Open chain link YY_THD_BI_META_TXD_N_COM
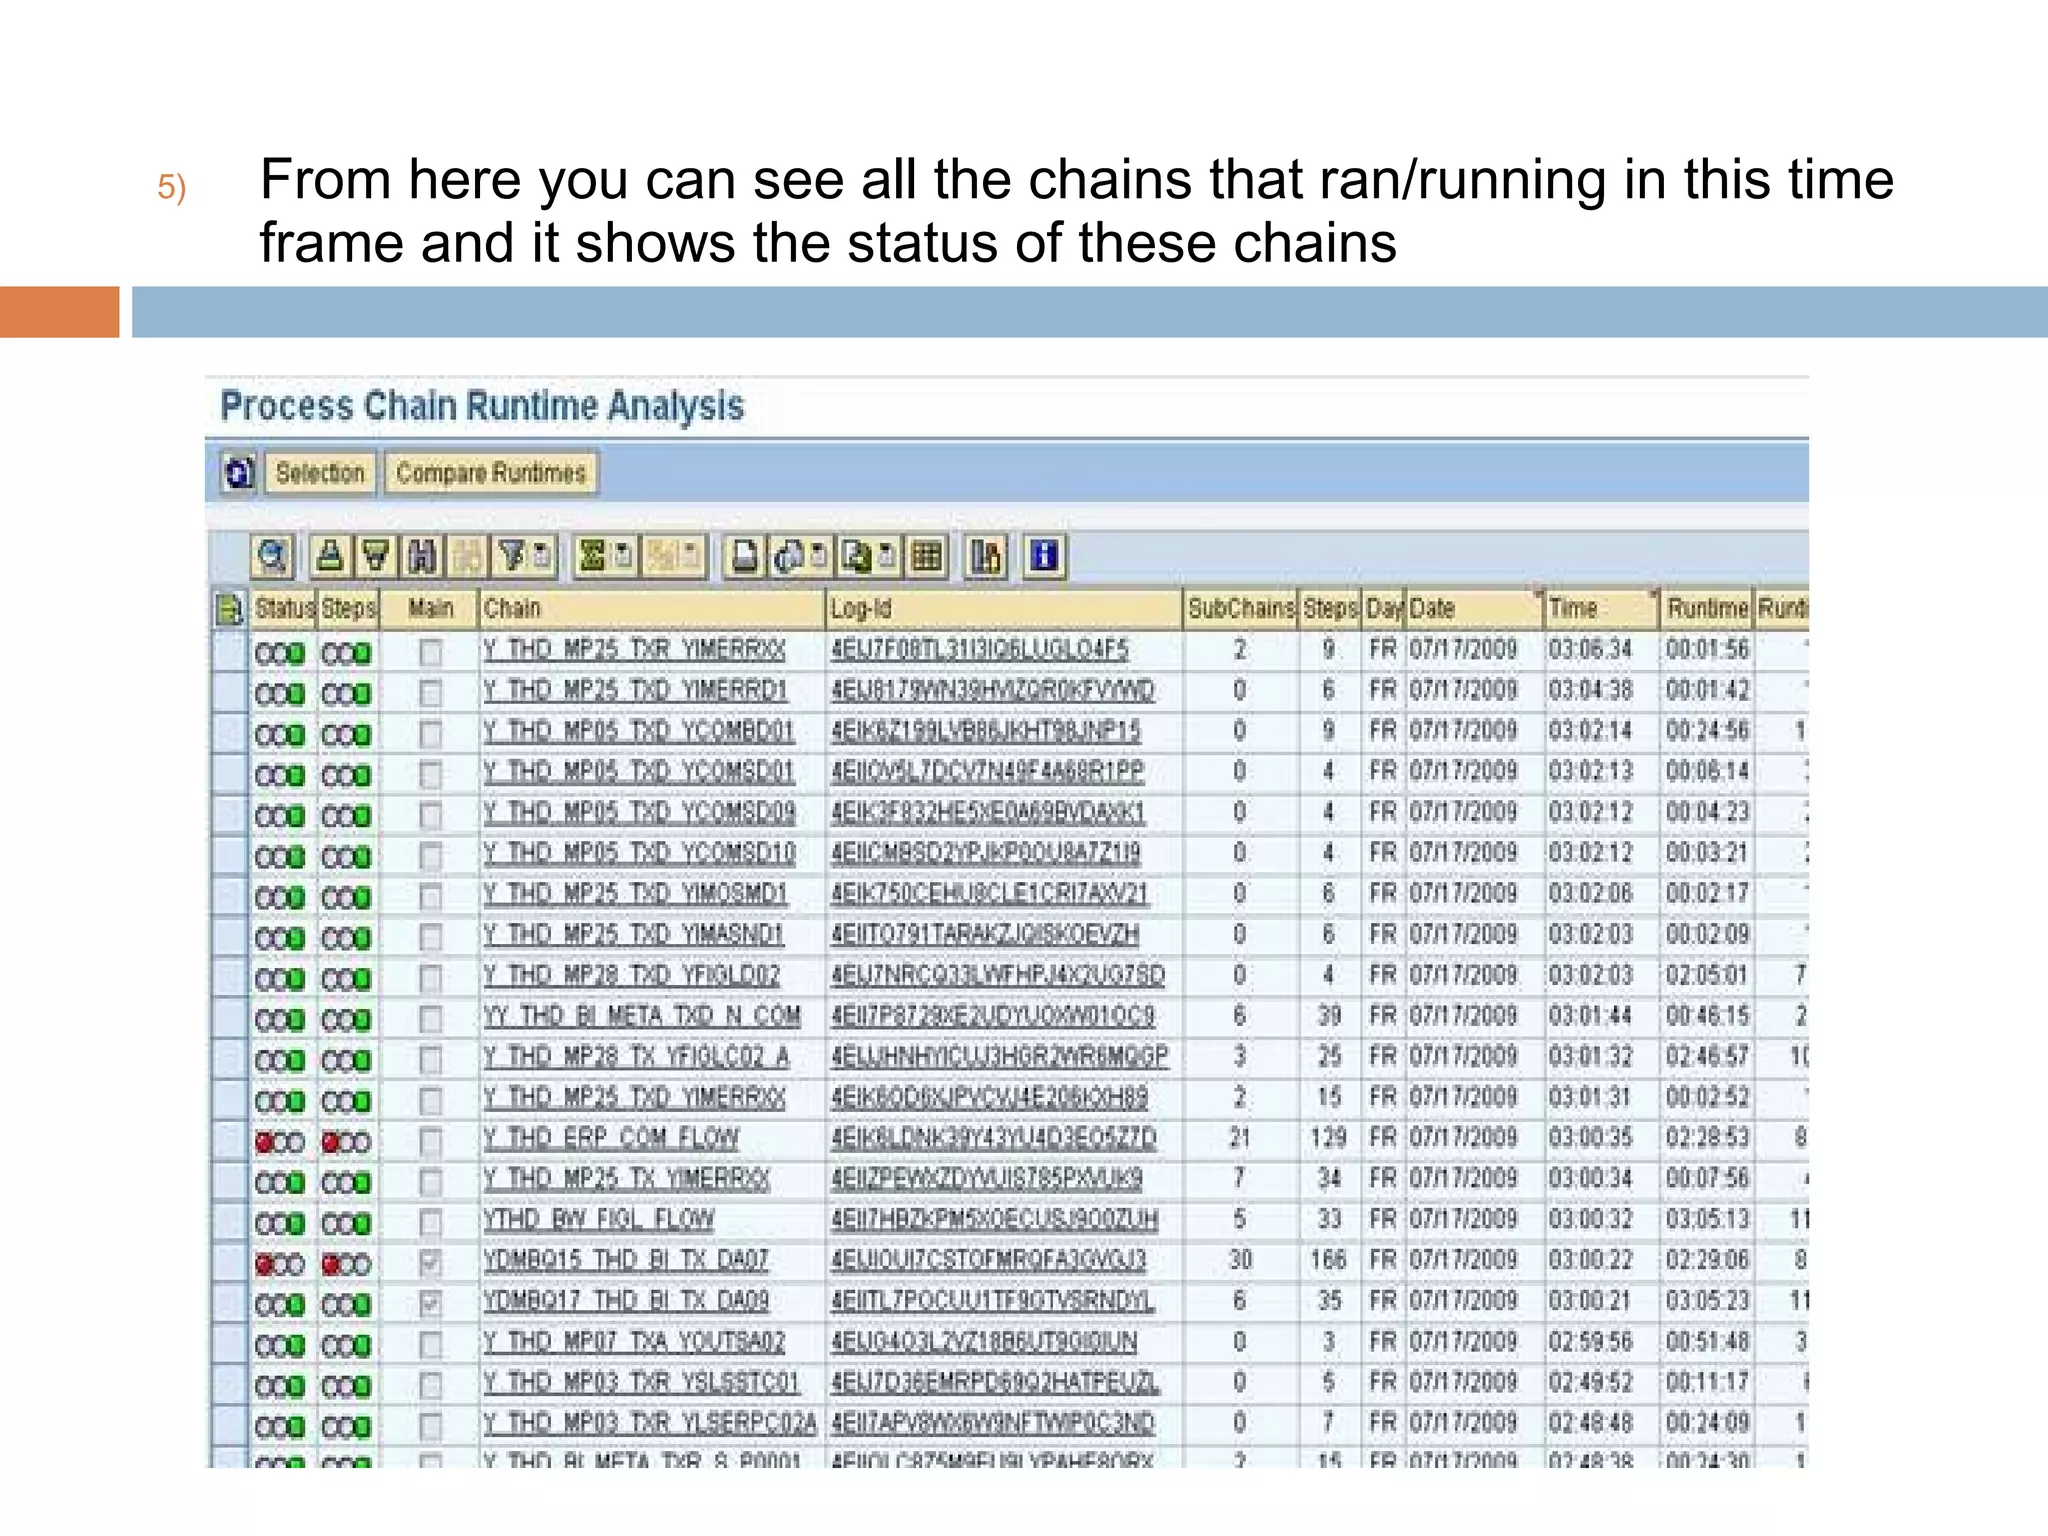This screenshot has width=2048, height=1536. coord(642,1016)
